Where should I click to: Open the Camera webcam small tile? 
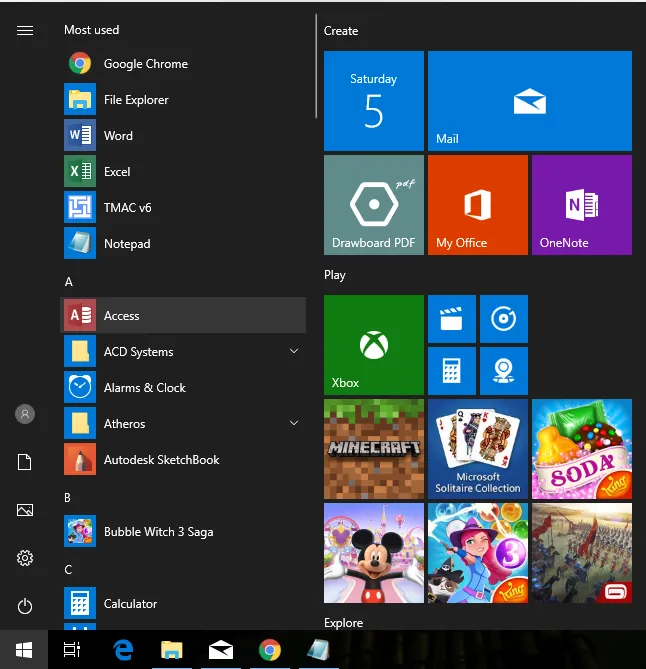pos(503,371)
